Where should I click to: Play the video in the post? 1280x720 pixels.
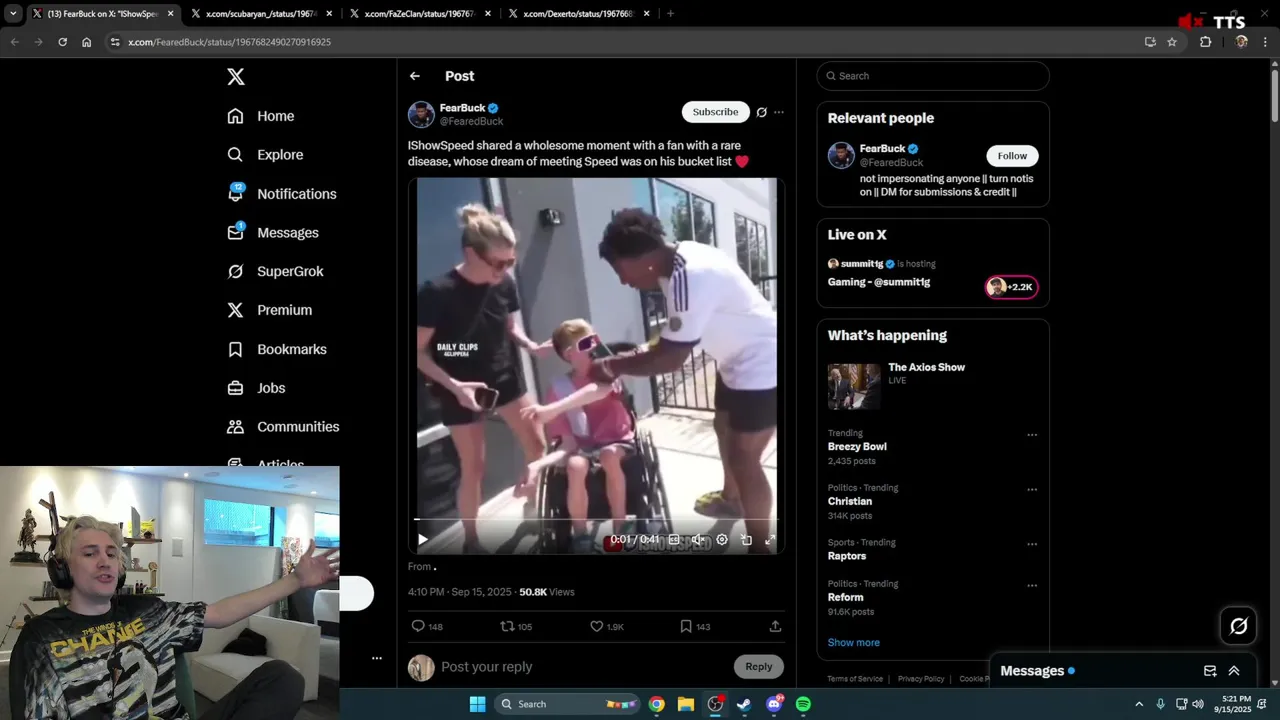423,540
